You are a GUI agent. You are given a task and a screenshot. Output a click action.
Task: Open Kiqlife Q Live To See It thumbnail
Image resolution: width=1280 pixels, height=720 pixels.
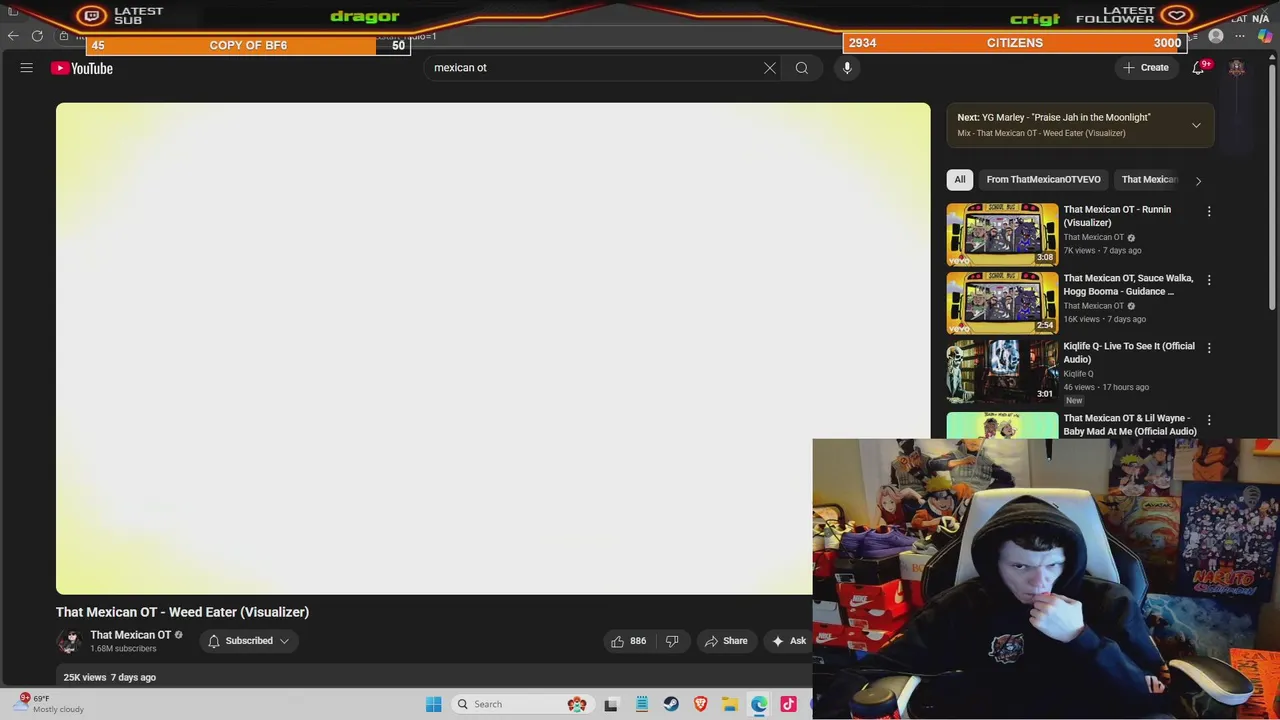[1002, 371]
